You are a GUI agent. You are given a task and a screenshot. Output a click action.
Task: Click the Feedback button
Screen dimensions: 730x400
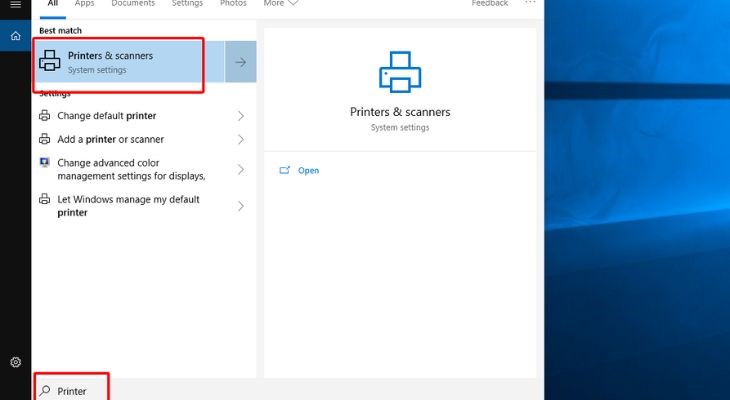490,4
